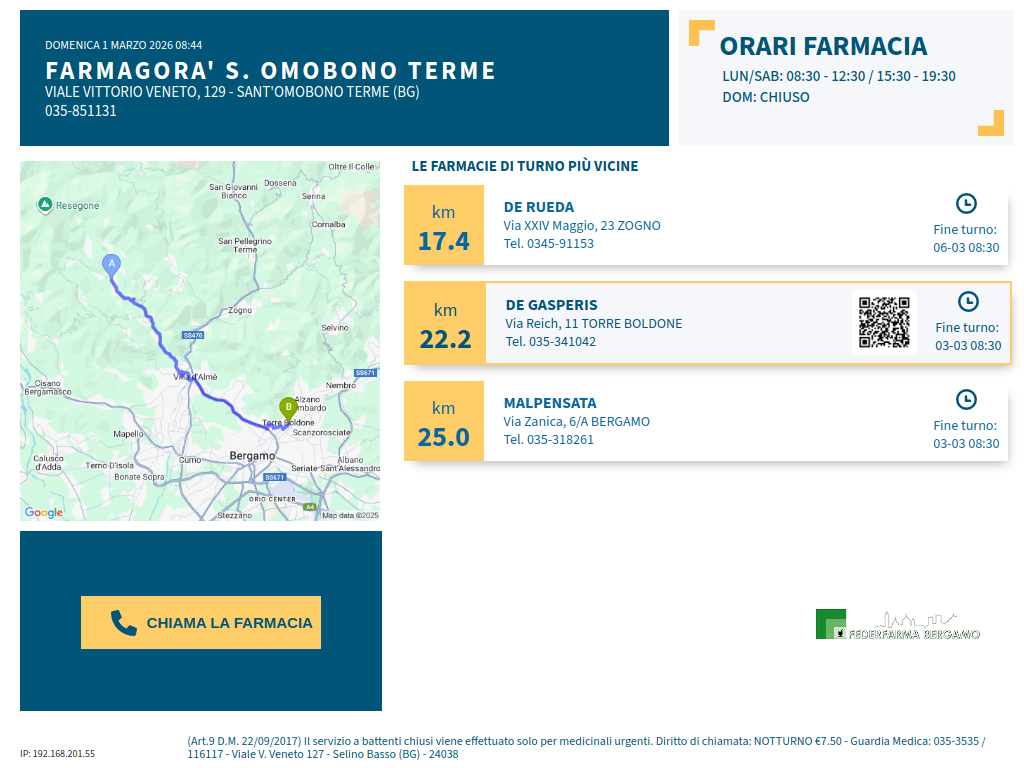The image size is (1024, 768).
Task: Click the Google logo on the map
Action: 44,513
